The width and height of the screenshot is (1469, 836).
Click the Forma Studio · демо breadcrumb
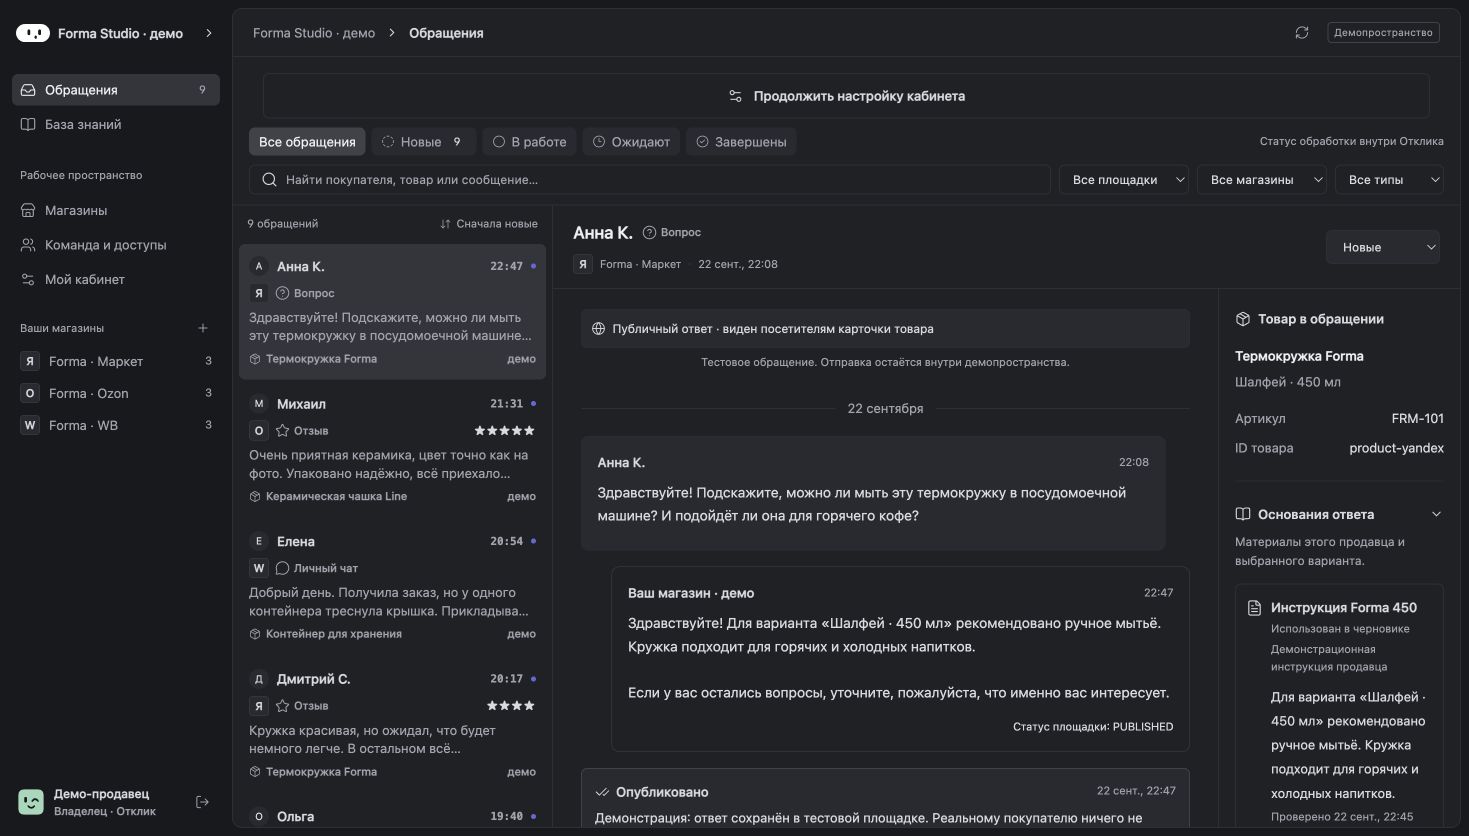tap(314, 33)
